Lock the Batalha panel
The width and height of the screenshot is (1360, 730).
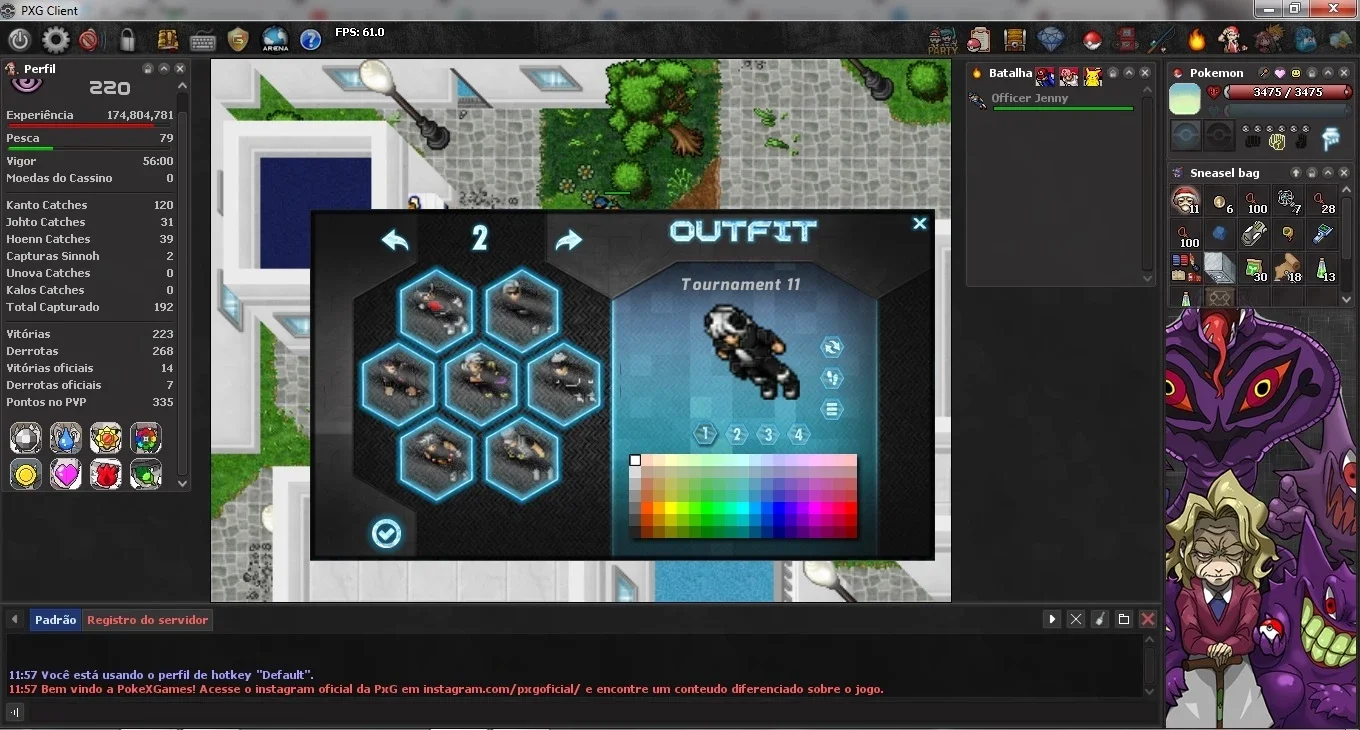pyautogui.click(x=1113, y=73)
